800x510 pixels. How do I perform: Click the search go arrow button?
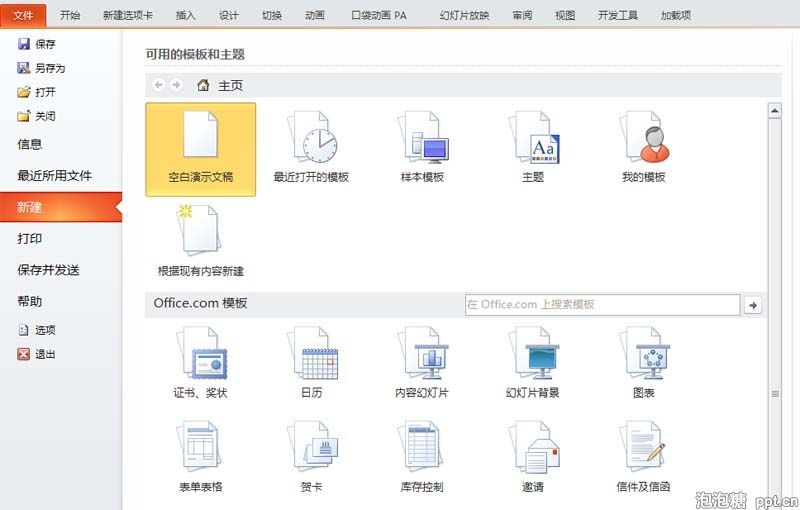pyautogui.click(x=753, y=305)
